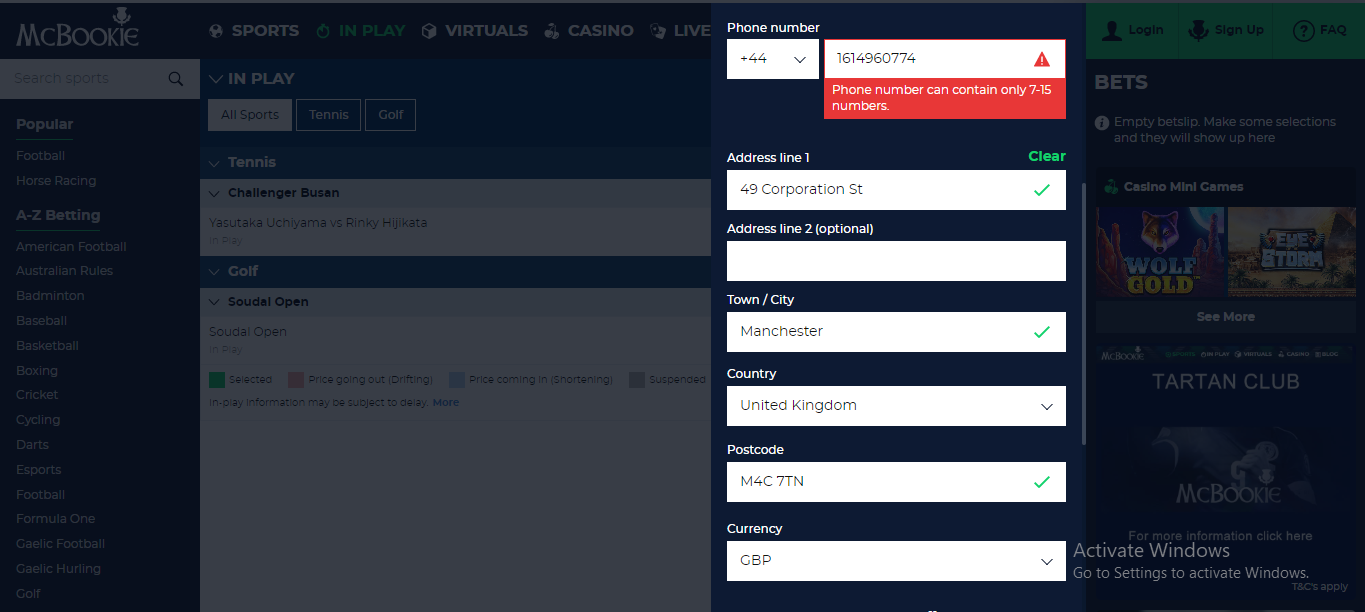
Task: Click the Login button
Action: [1133, 30]
